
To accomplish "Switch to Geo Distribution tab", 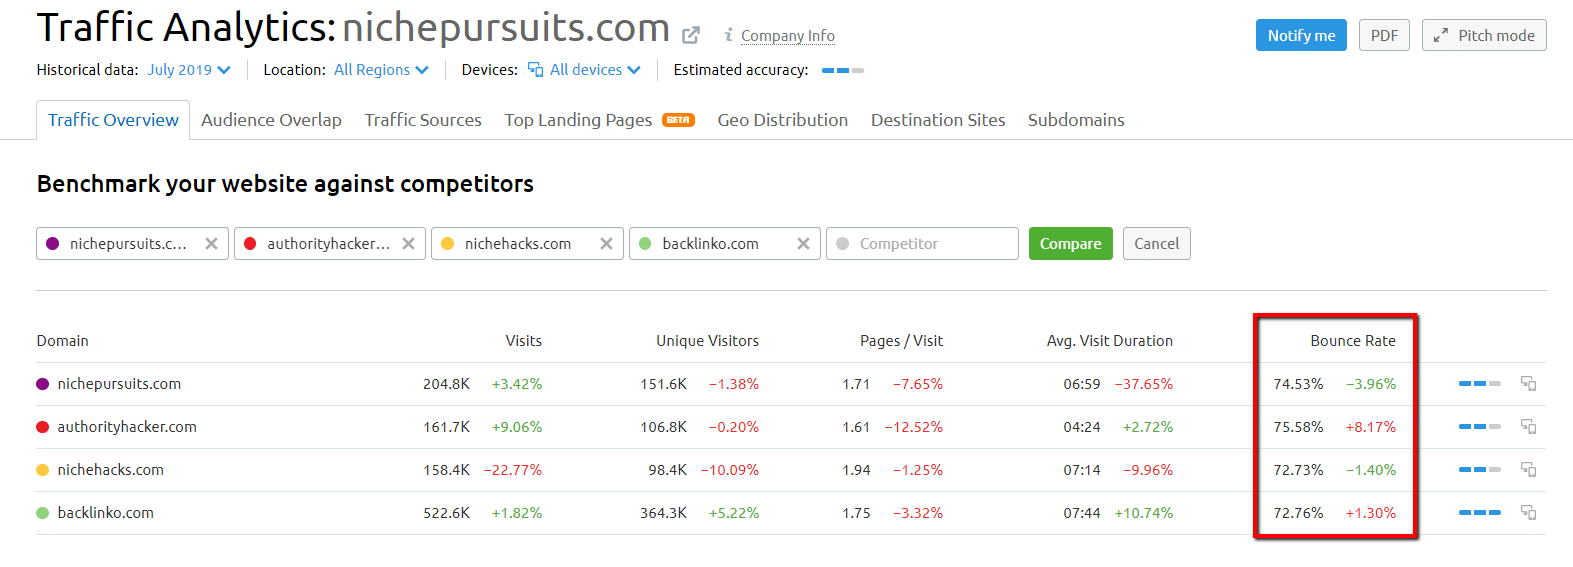I will (x=782, y=120).
